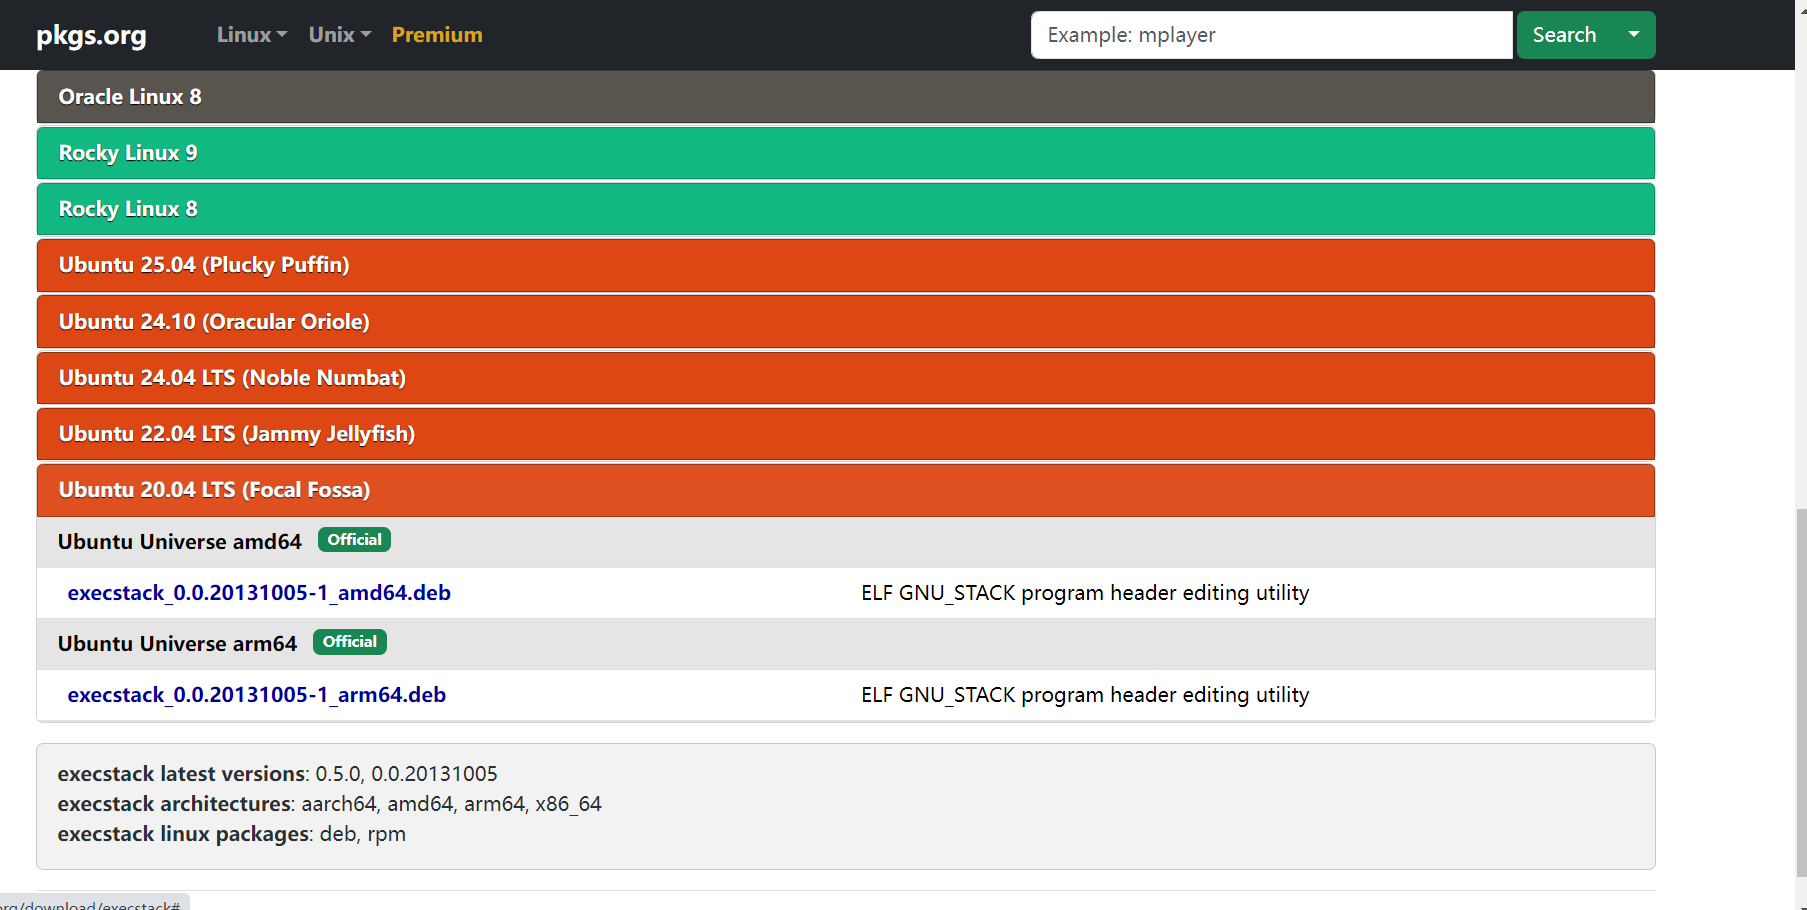Select the amd64 package description text

click(x=1085, y=593)
